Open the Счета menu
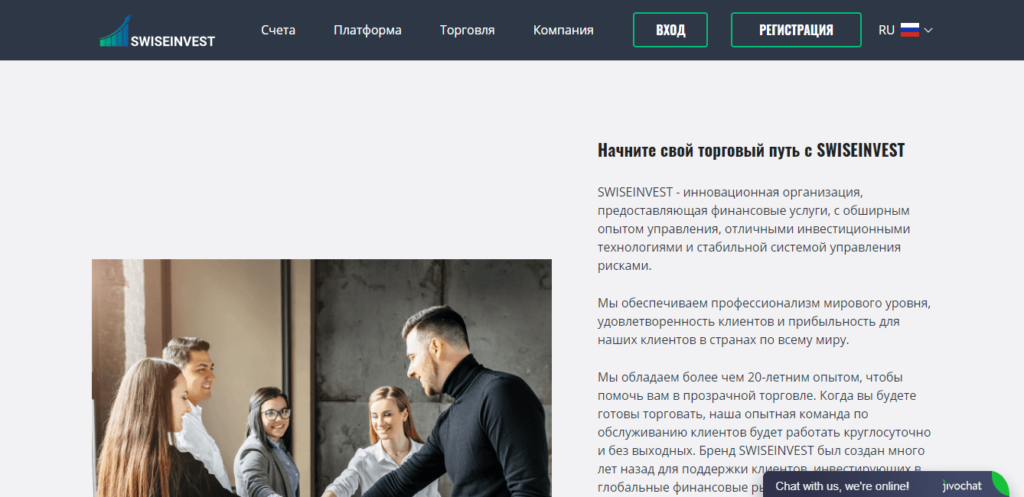The width and height of the screenshot is (1024, 497). [278, 30]
